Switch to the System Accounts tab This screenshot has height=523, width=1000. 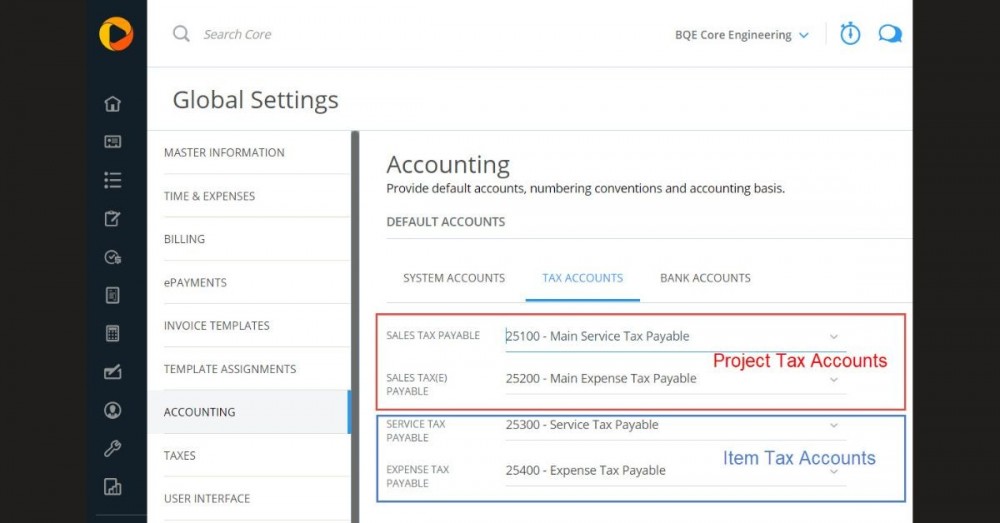pos(454,278)
